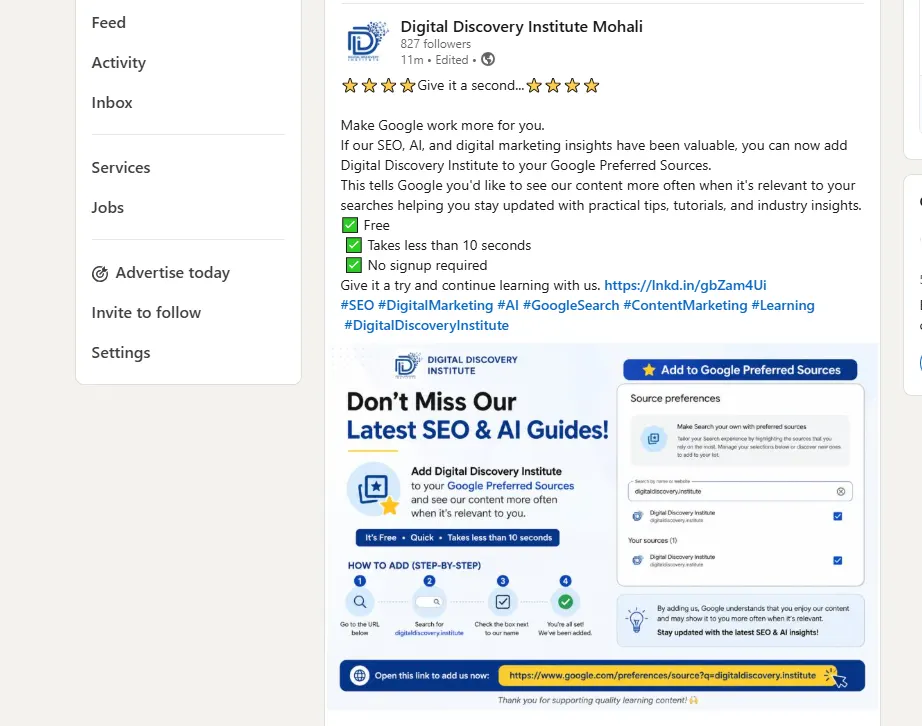922x726 pixels.
Task: Click the 'Give it a second...' headline text
Action: [x=470, y=85]
